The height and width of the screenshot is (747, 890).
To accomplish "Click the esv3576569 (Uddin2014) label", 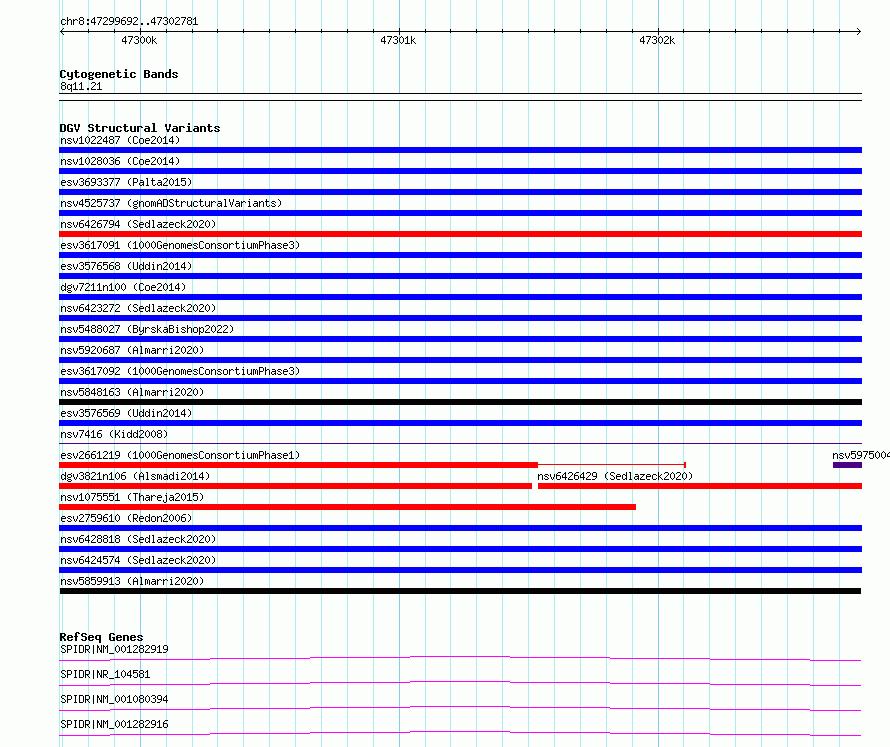I will pyautogui.click(x=126, y=413).
